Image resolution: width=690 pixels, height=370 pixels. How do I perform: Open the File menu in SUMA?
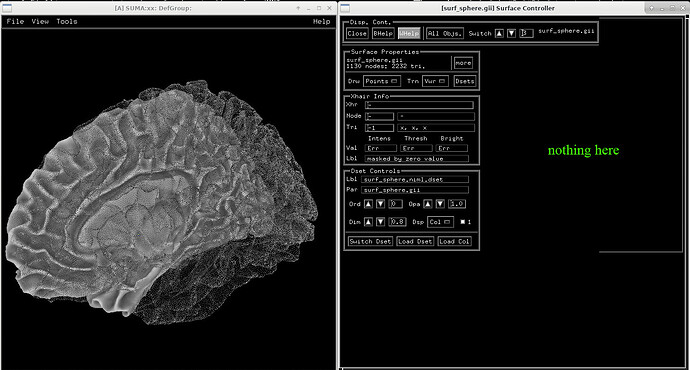tap(15, 21)
